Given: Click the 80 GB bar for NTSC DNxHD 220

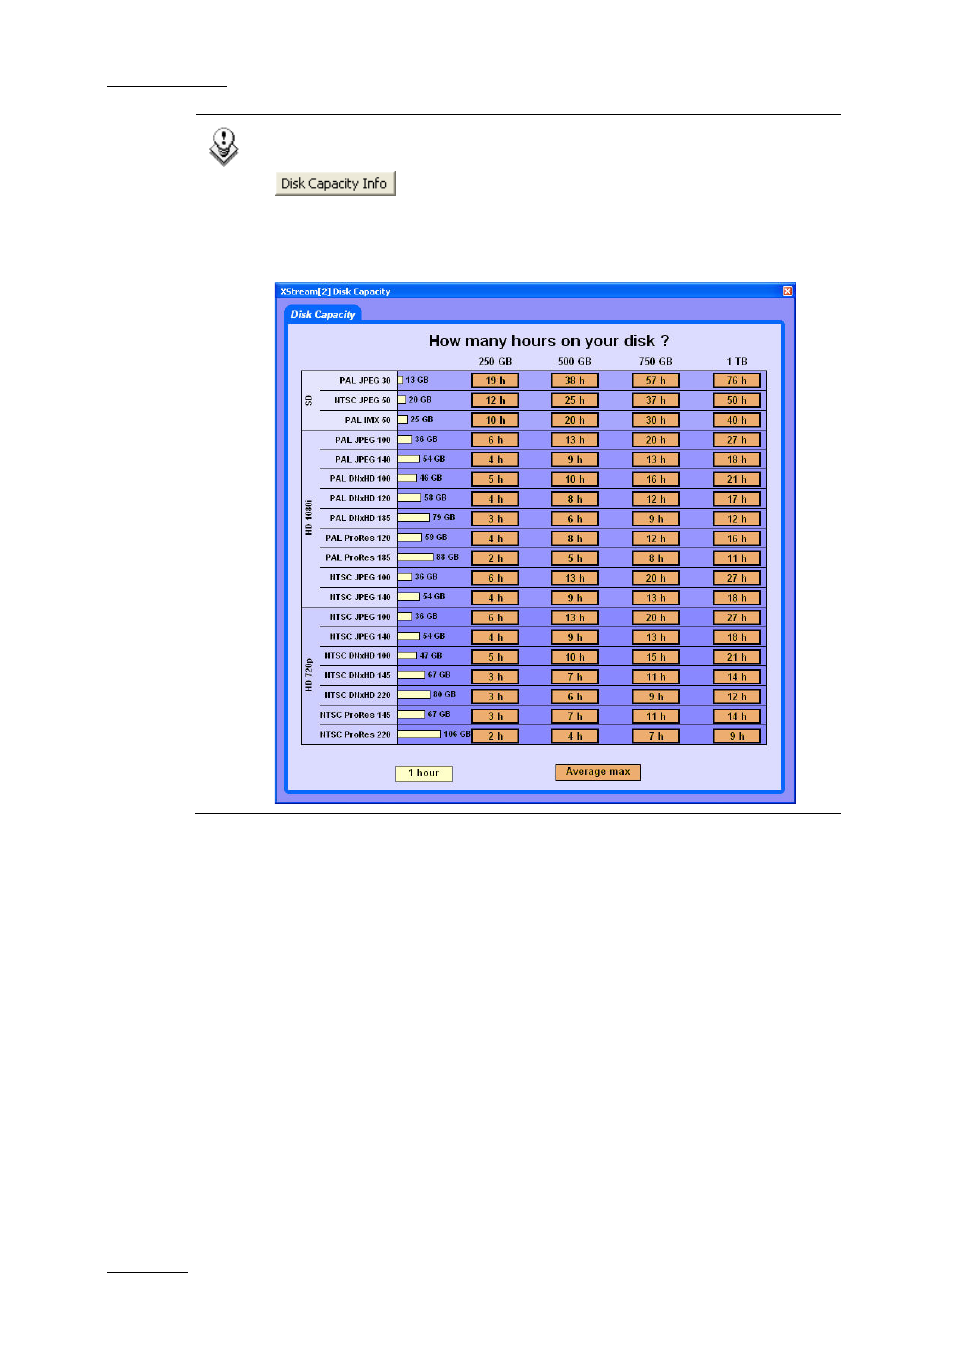Looking at the screenshot, I should (414, 694).
